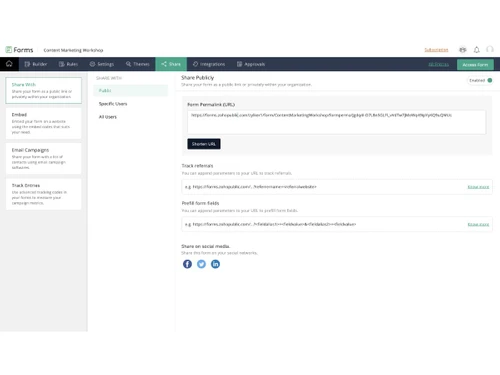500x375 pixels.
Task: Click the Subscription link
Action: [436, 50]
